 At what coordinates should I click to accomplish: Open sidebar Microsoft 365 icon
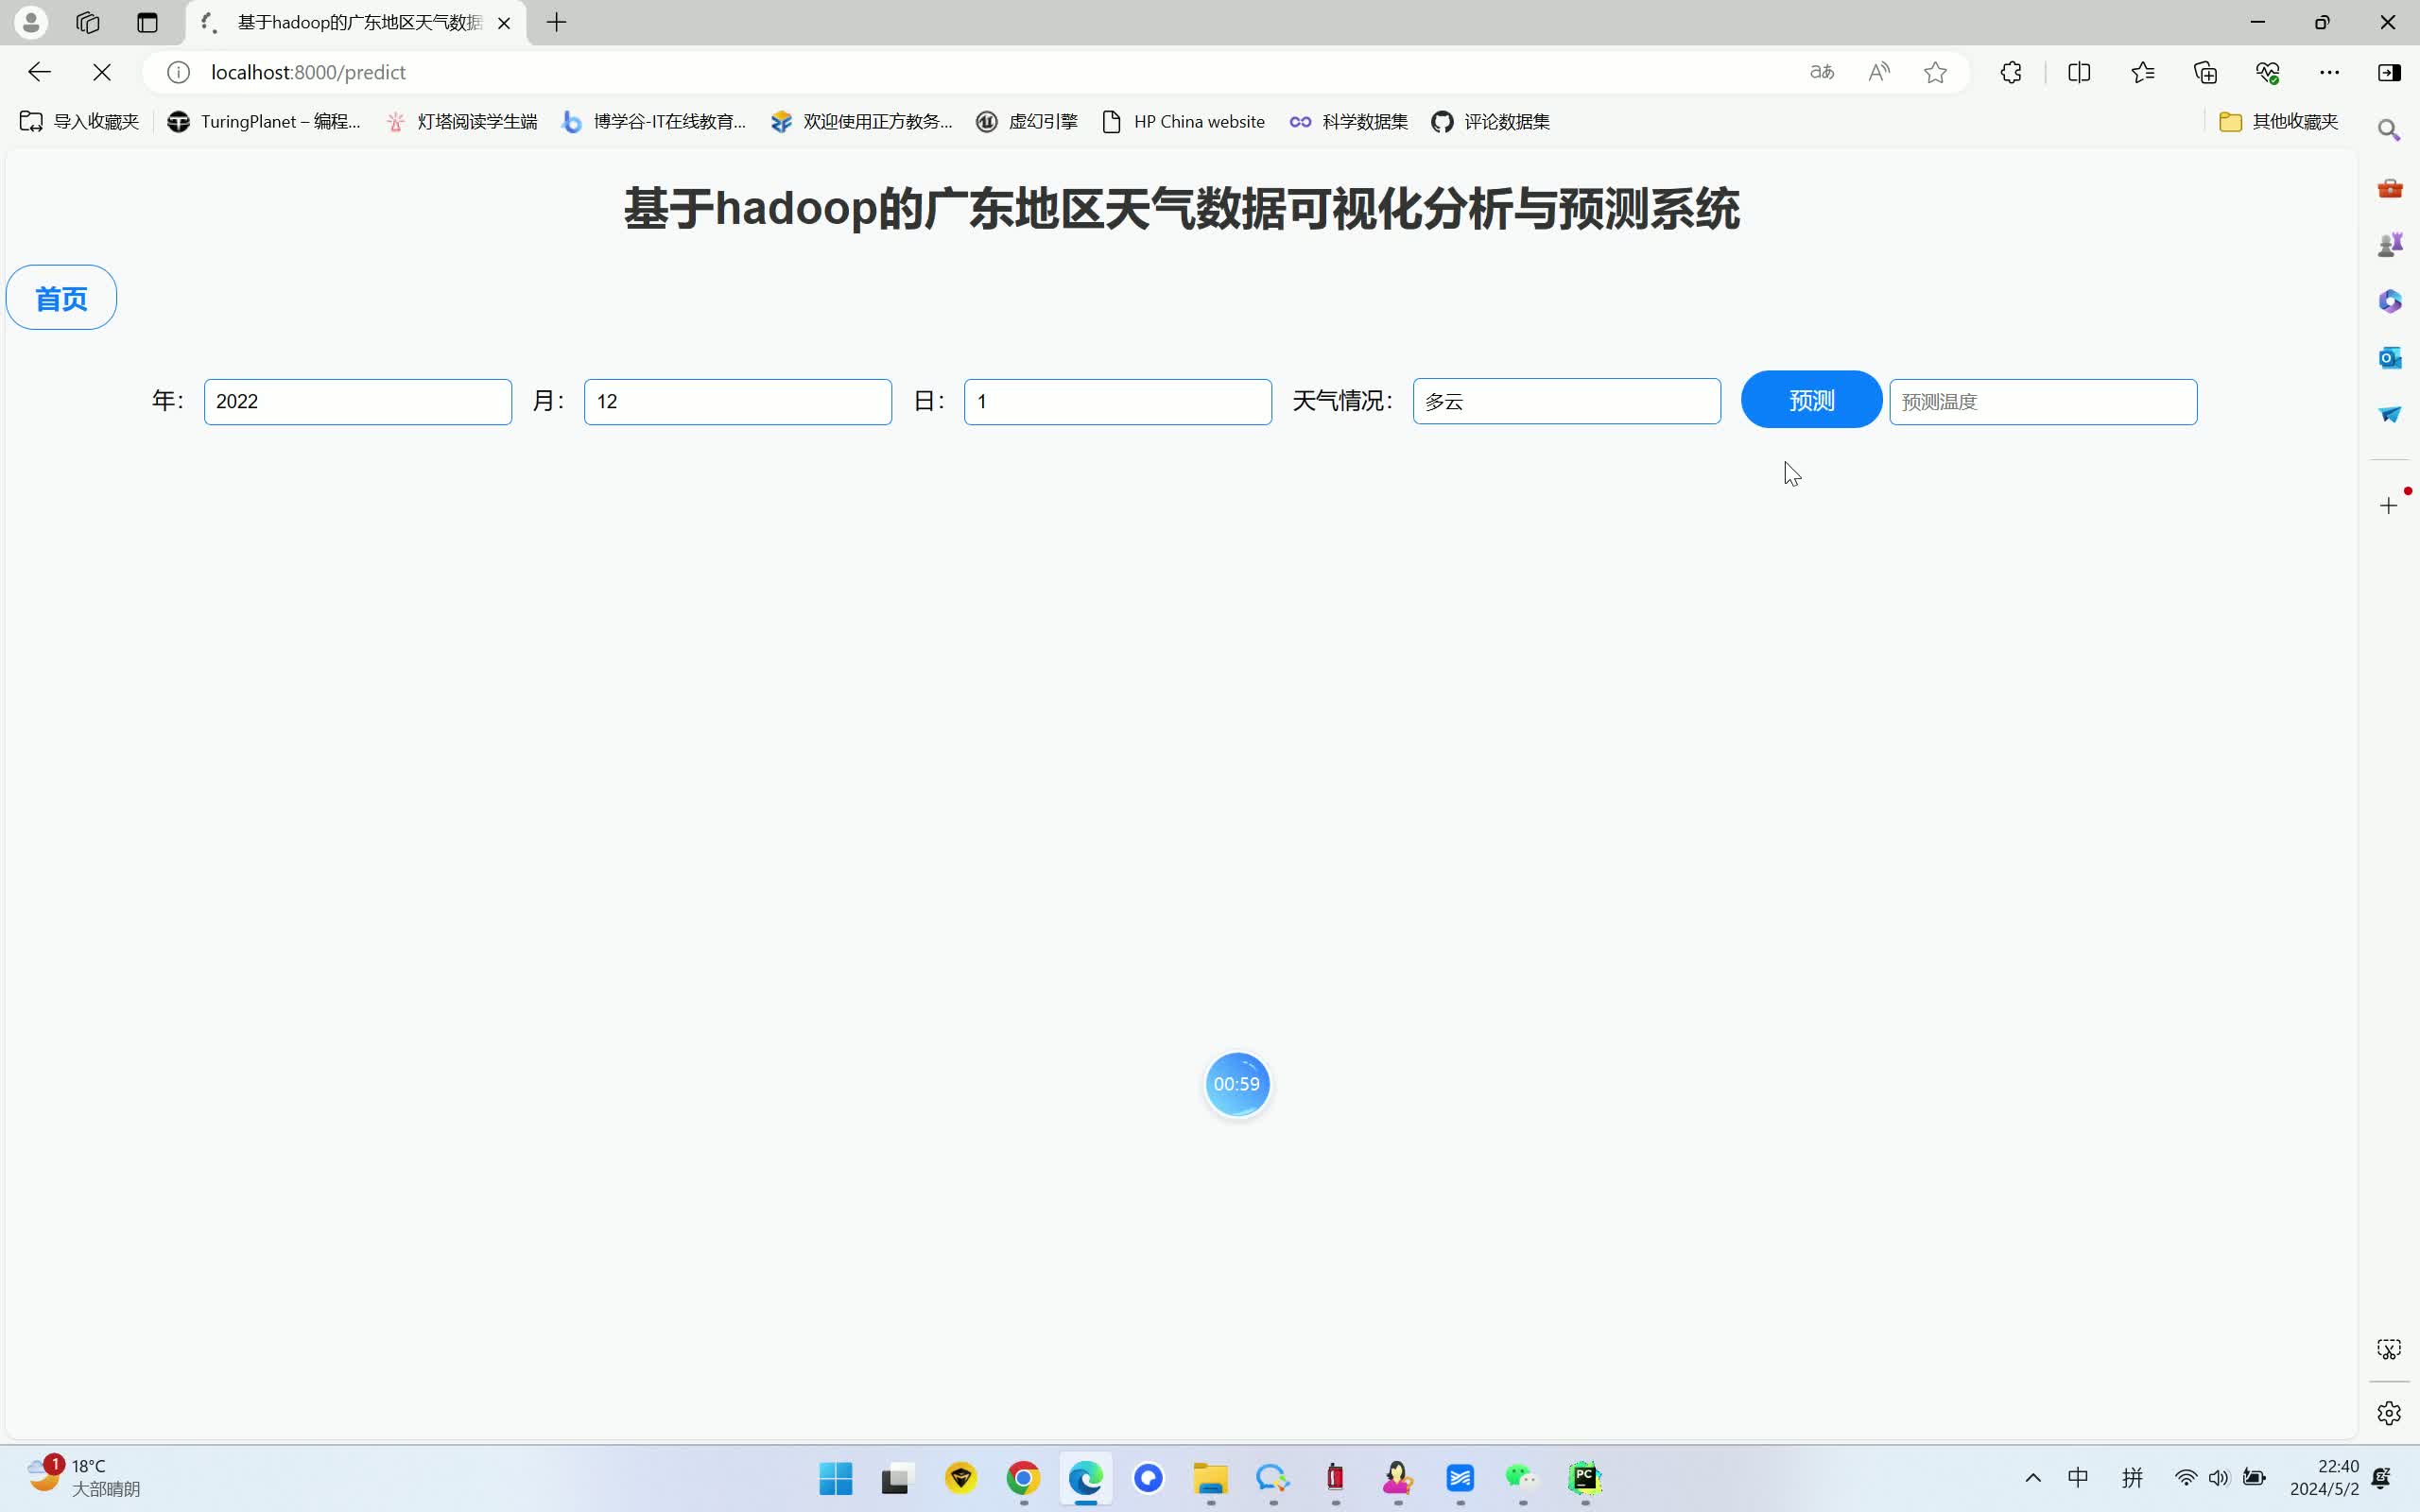[x=2389, y=301]
